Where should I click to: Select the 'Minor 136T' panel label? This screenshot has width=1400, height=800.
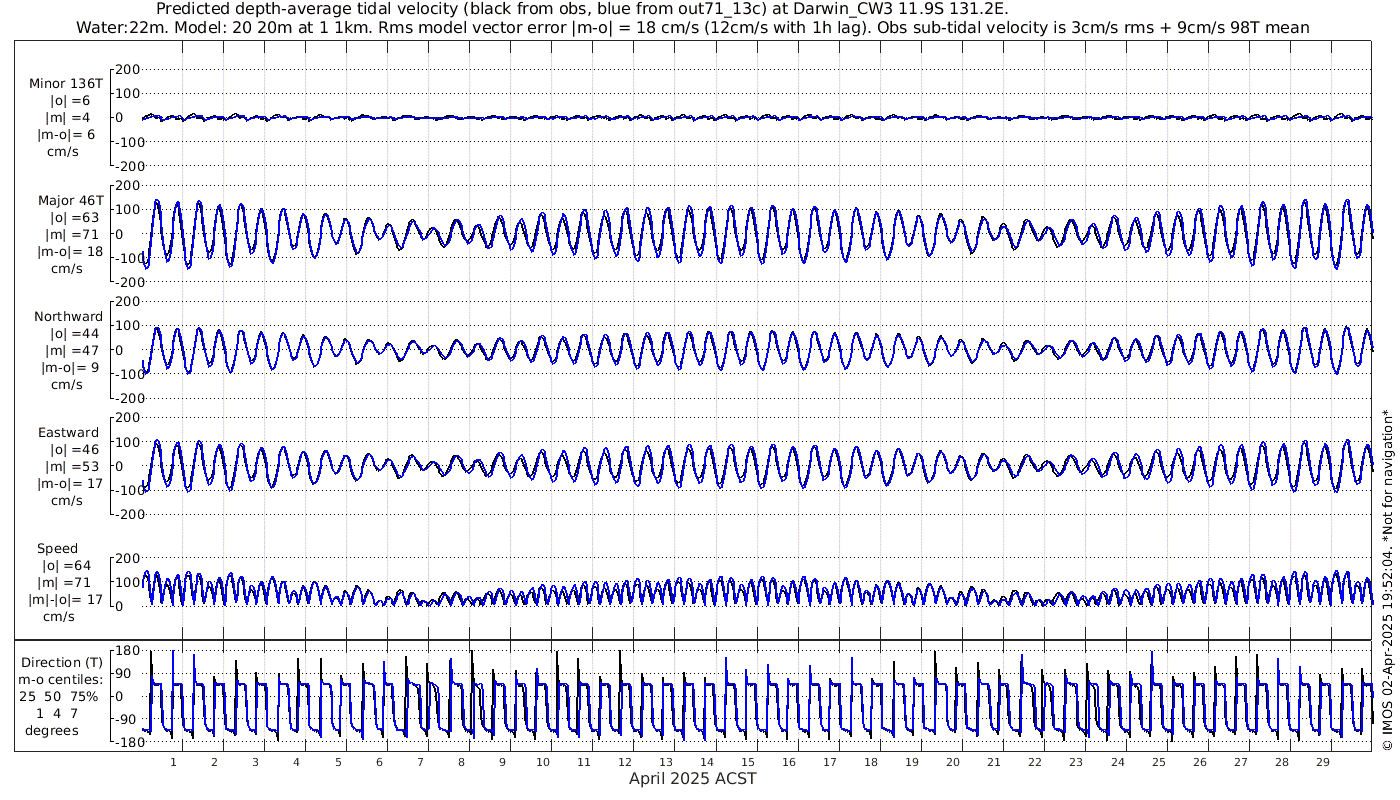coord(65,83)
